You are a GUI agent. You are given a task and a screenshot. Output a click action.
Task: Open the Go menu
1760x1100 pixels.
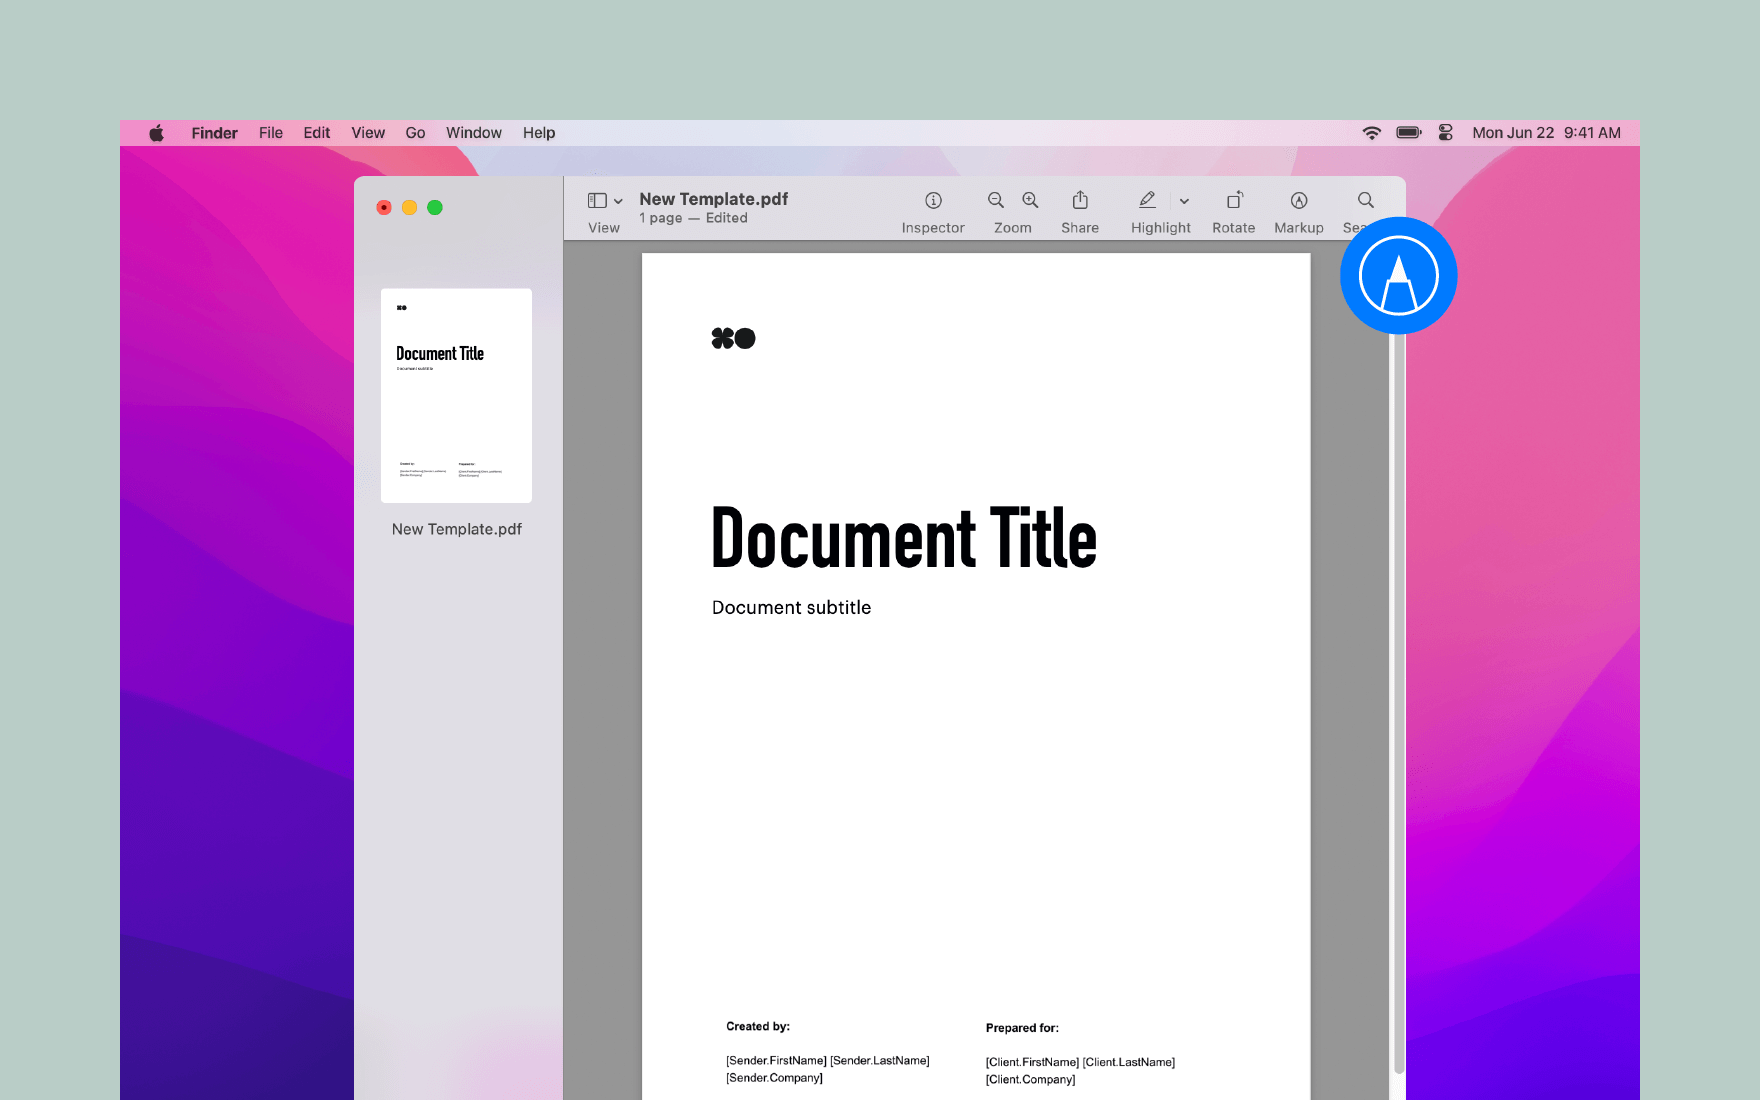[x=415, y=132]
